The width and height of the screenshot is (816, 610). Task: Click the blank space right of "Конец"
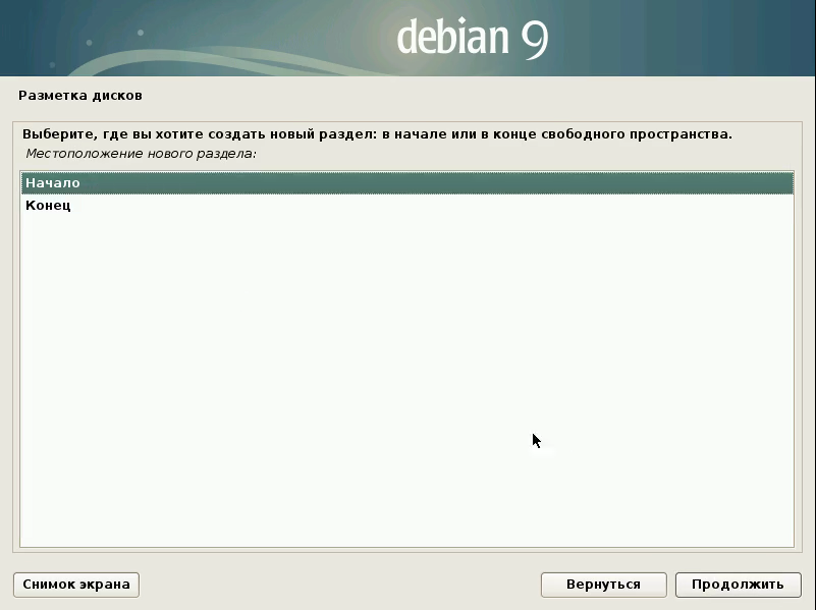(400, 206)
